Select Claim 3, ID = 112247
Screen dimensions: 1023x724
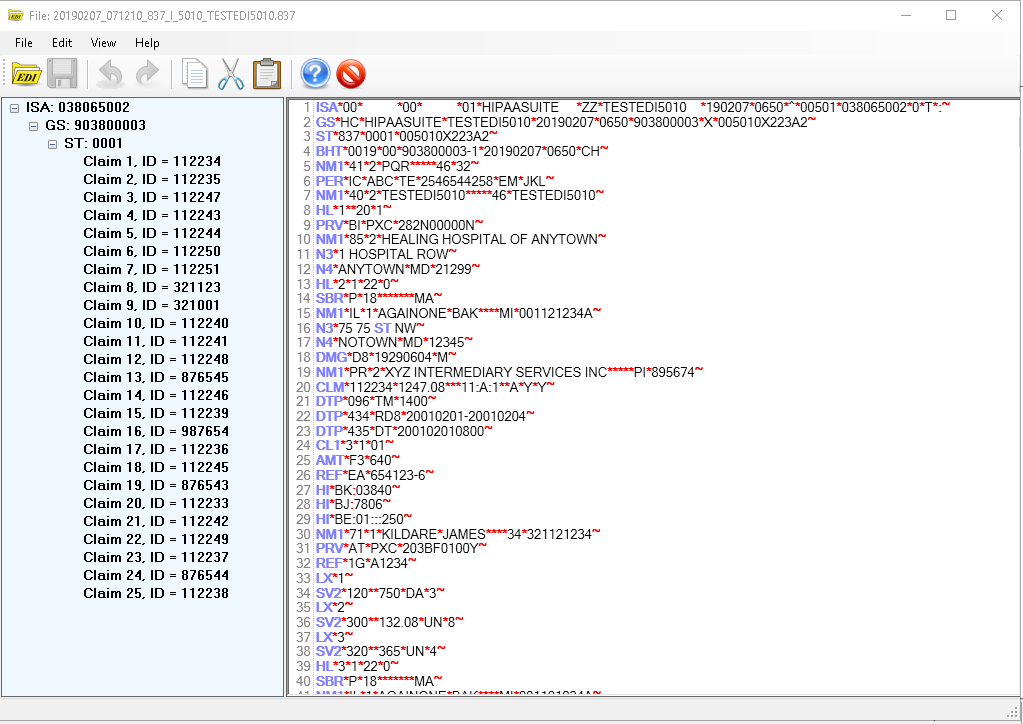[x=152, y=198]
